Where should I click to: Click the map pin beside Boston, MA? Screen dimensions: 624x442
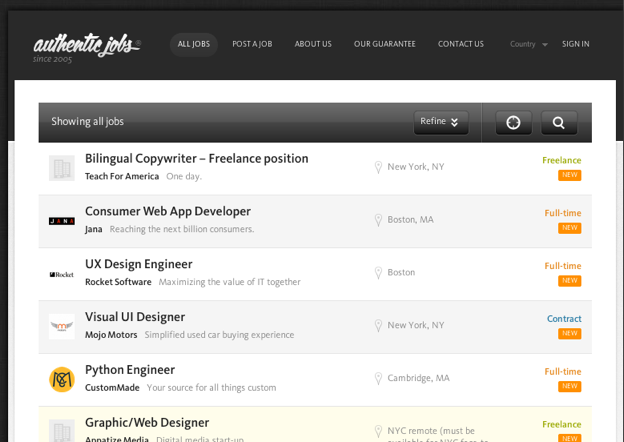(378, 220)
